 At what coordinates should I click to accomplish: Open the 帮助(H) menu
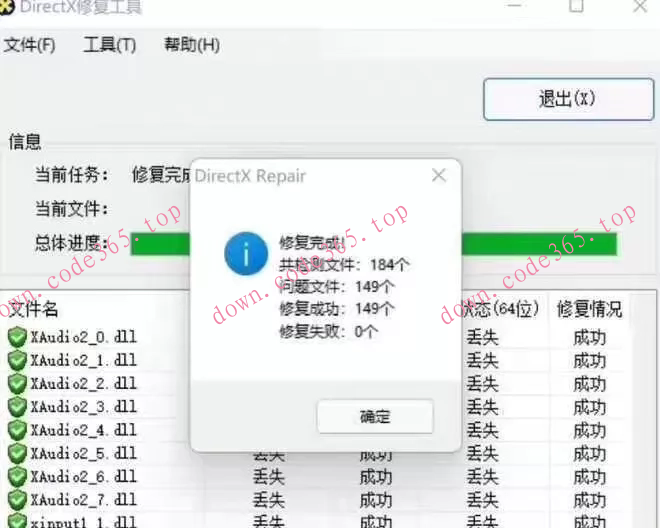point(192,45)
